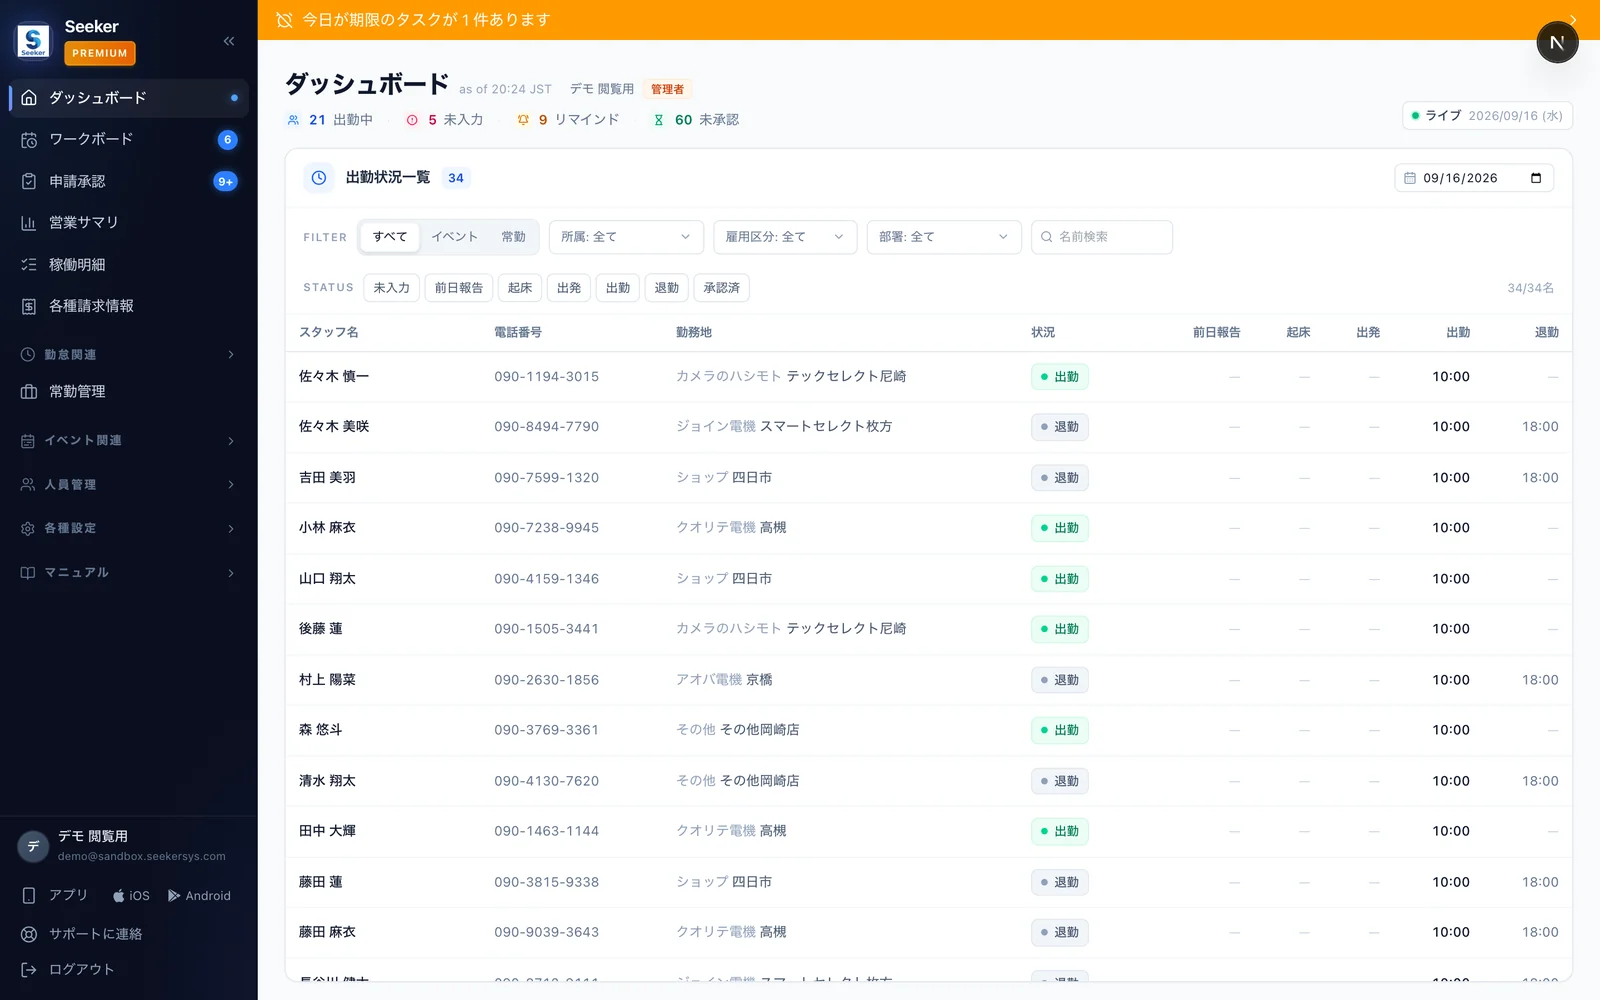The width and height of the screenshot is (1600, 1000).
Task: Open the 所属: 全て dropdown
Action: pos(626,237)
